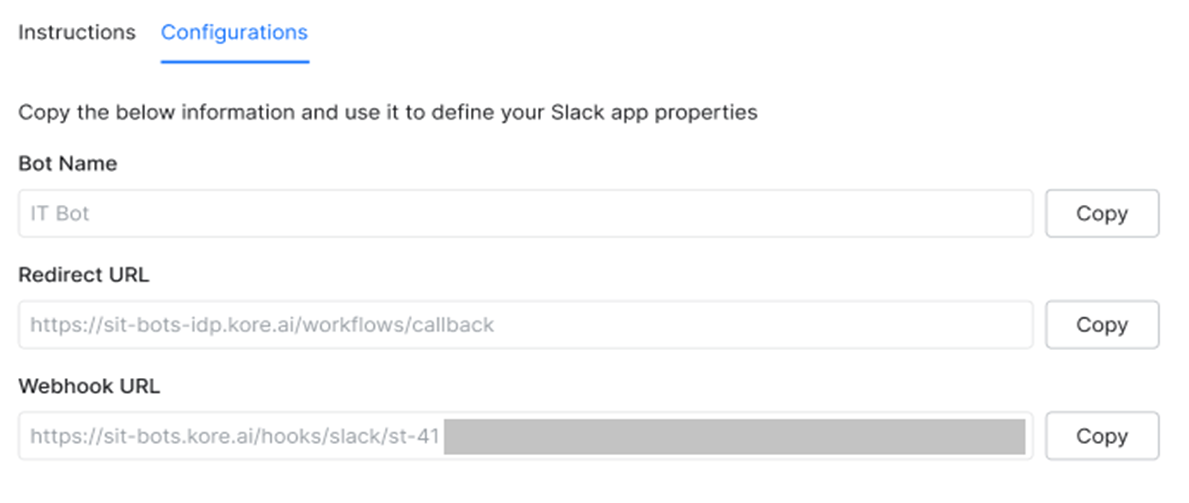The height and width of the screenshot is (503, 1189).
Task: Click the gray redacted block in Webhook URL
Action: 735,436
